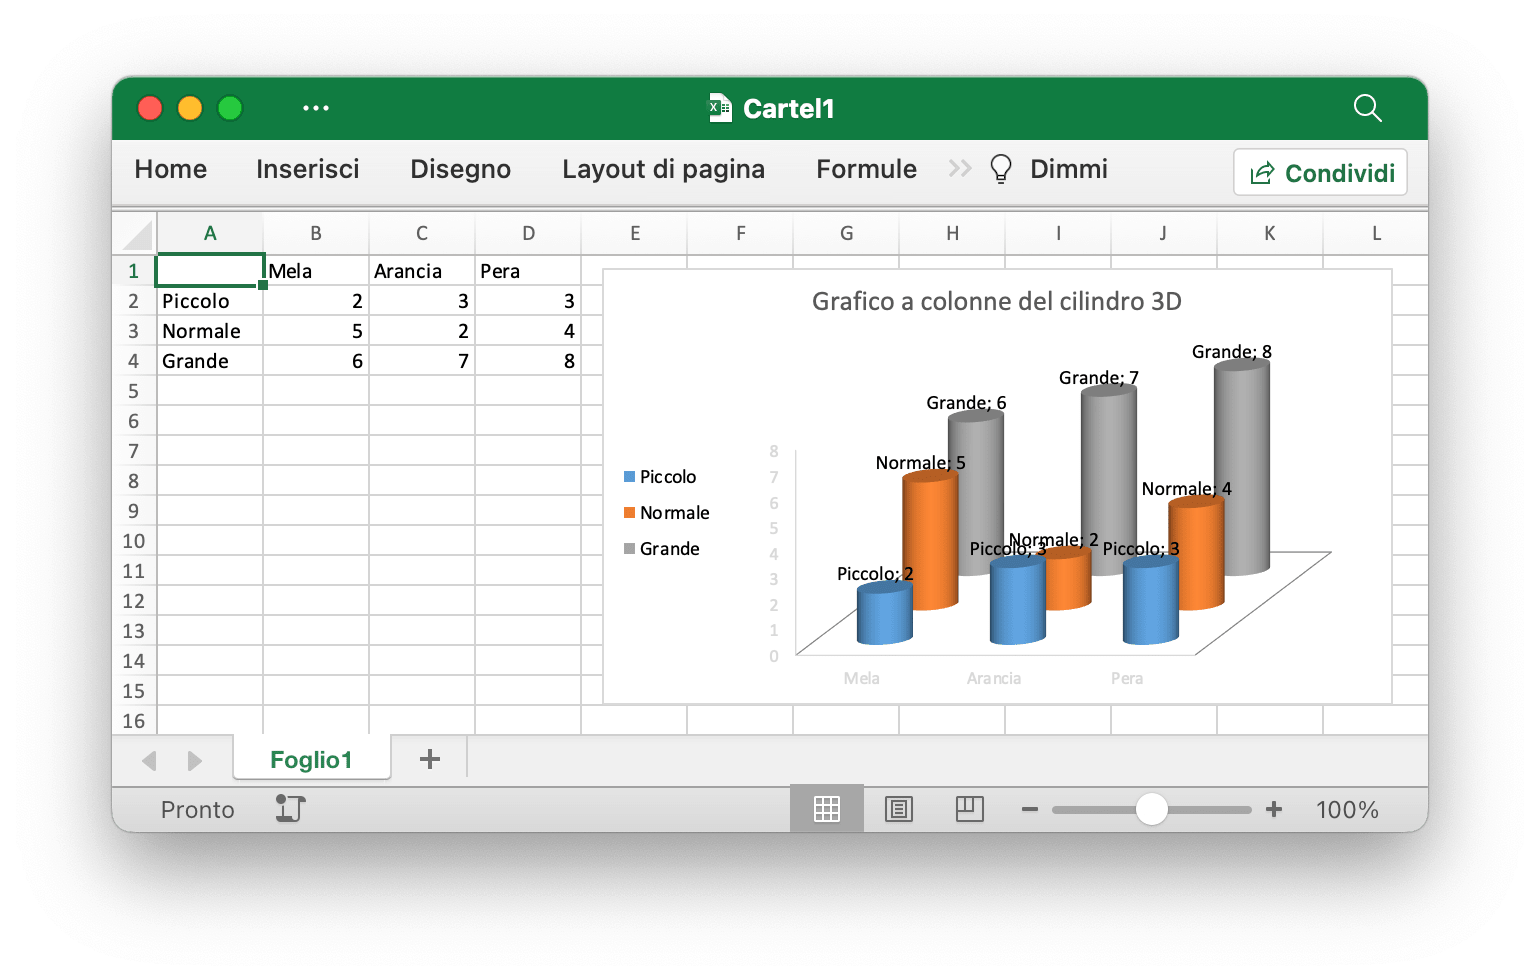Click the Condividi share button
The width and height of the screenshot is (1540, 980).
[x=1321, y=172]
